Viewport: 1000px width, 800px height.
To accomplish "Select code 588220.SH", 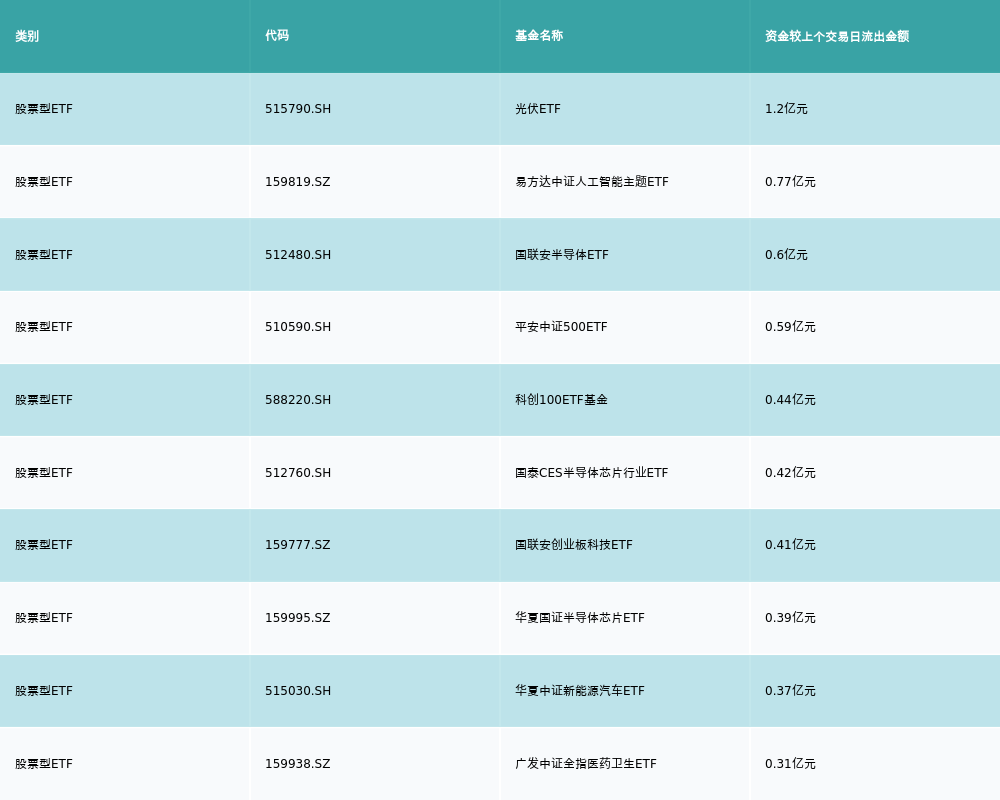I will tap(298, 400).
